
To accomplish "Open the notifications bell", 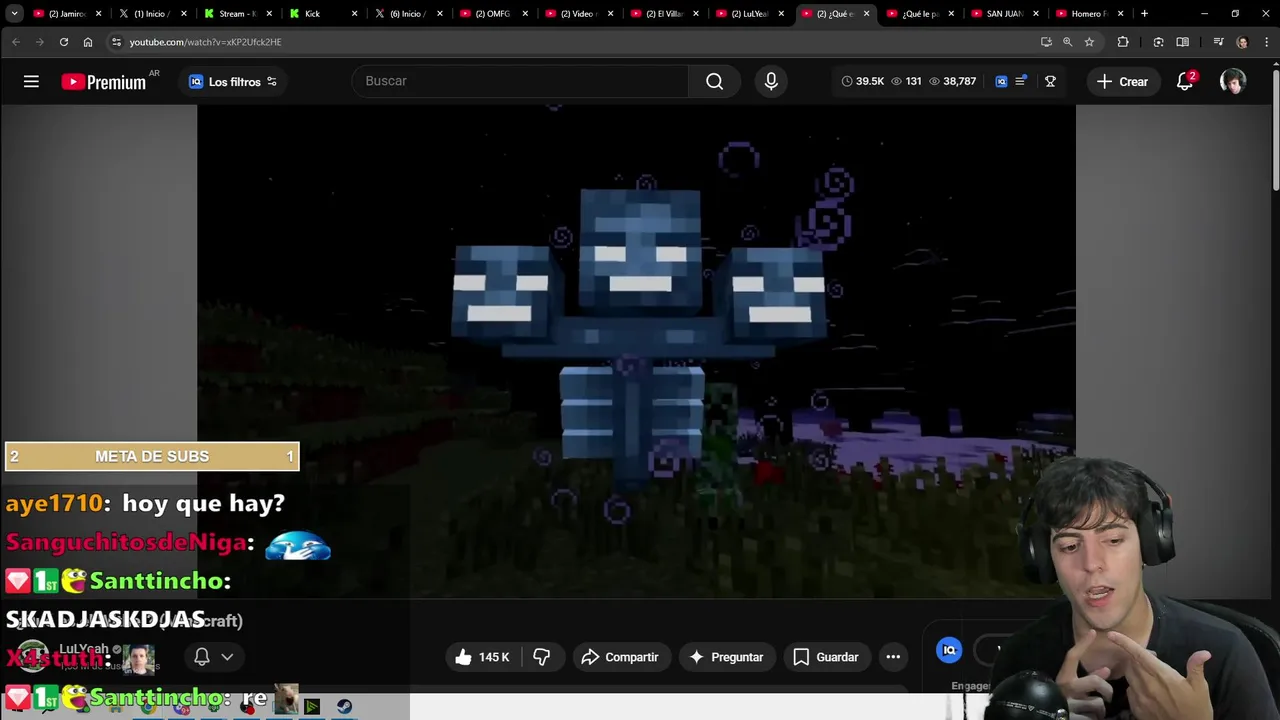I will coord(1185,82).
